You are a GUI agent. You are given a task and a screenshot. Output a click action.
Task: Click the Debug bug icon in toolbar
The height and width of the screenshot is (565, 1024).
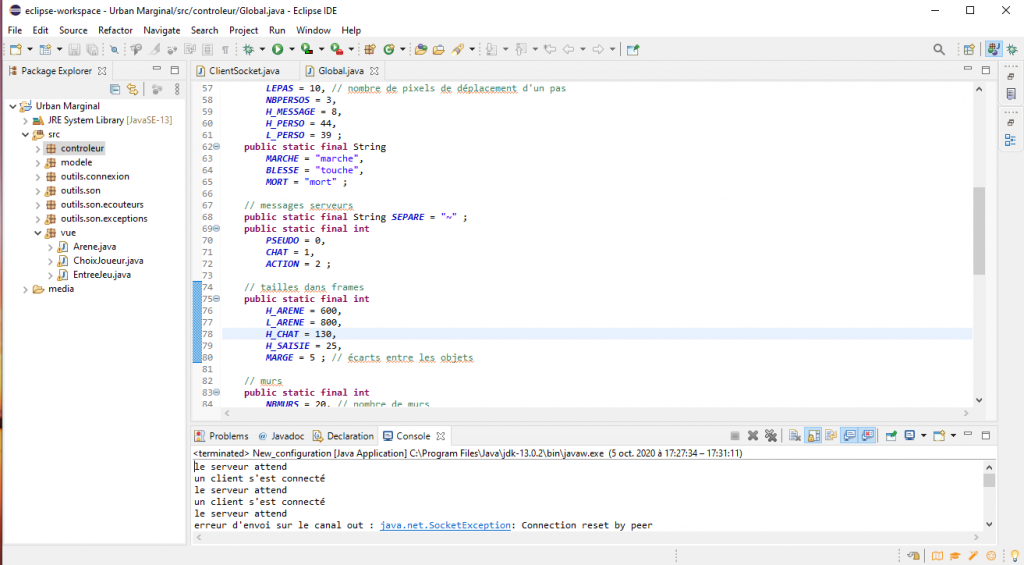248,49
